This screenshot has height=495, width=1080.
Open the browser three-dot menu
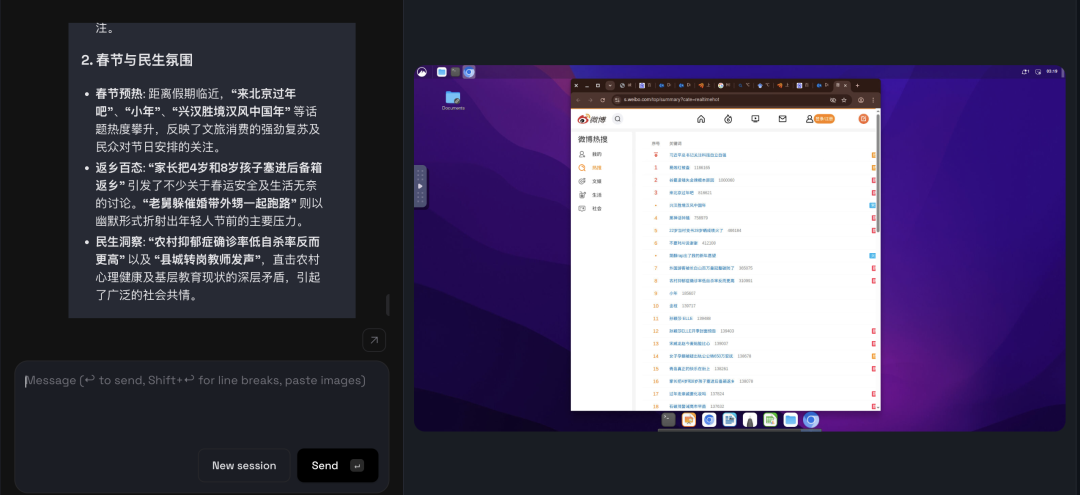(873, 100)
